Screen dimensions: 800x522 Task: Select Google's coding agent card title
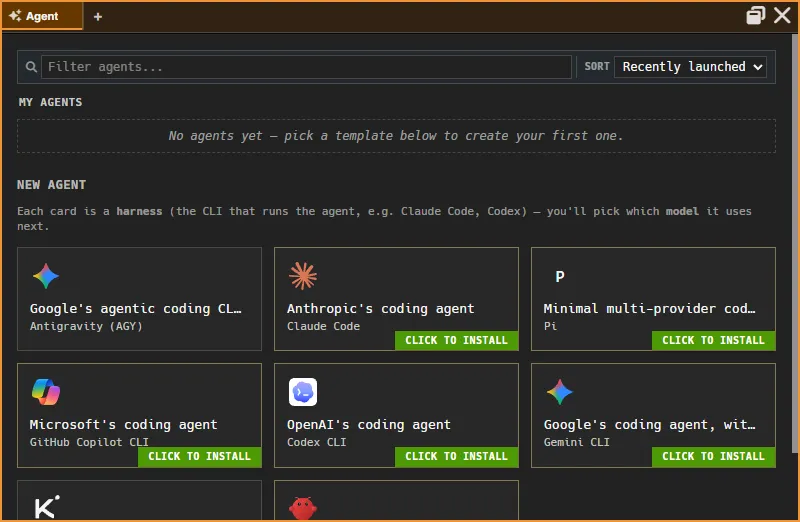(649, 425)
